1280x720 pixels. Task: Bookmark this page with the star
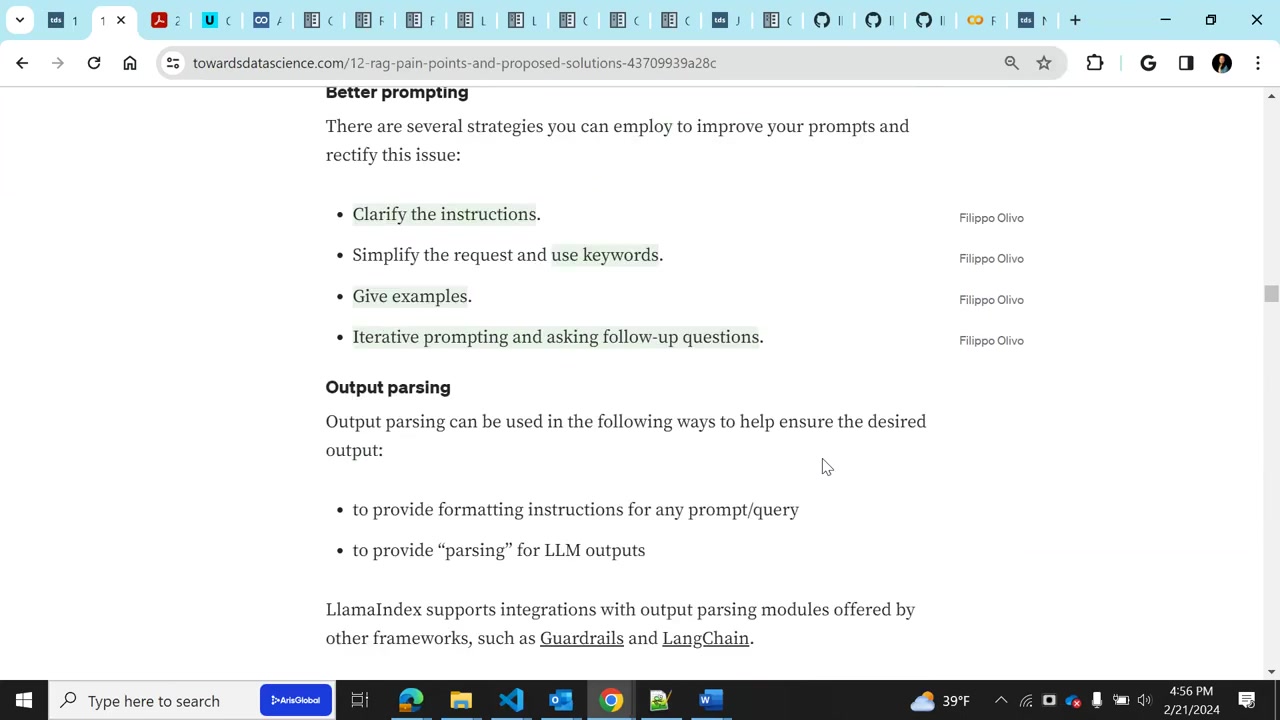(x=1044, y=63)
